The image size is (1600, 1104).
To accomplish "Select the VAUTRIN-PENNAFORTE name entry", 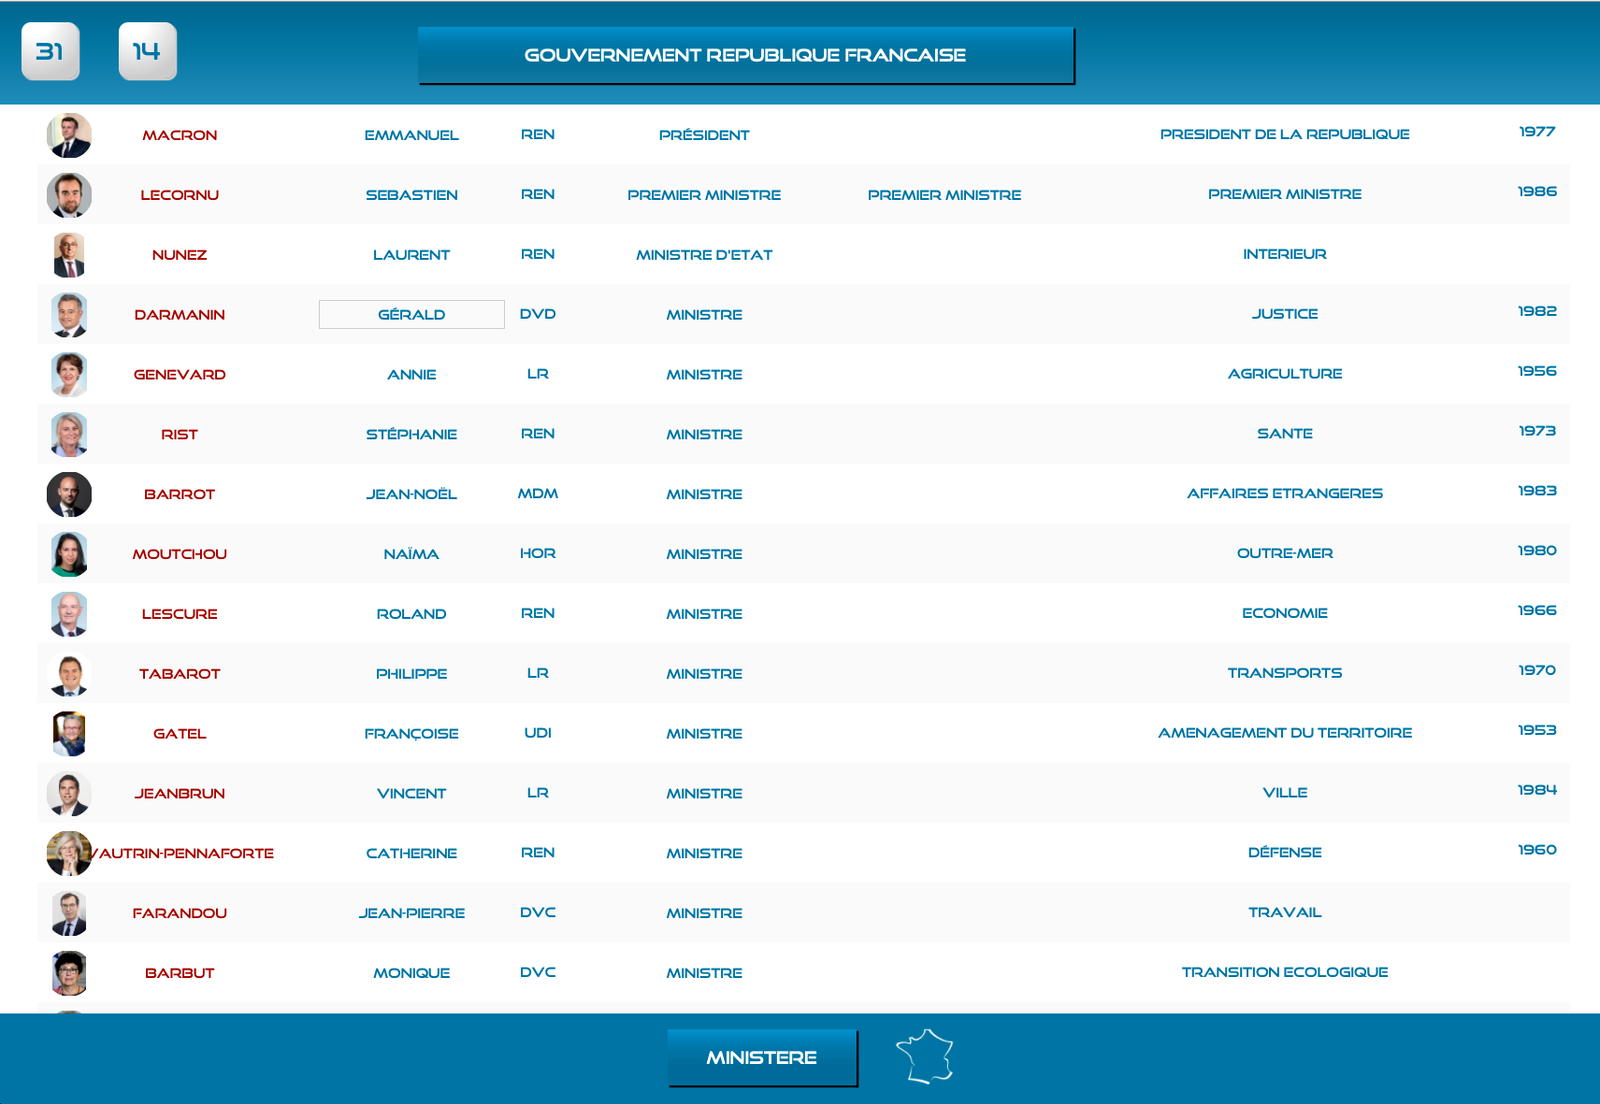I will click(x=186, y=853).
